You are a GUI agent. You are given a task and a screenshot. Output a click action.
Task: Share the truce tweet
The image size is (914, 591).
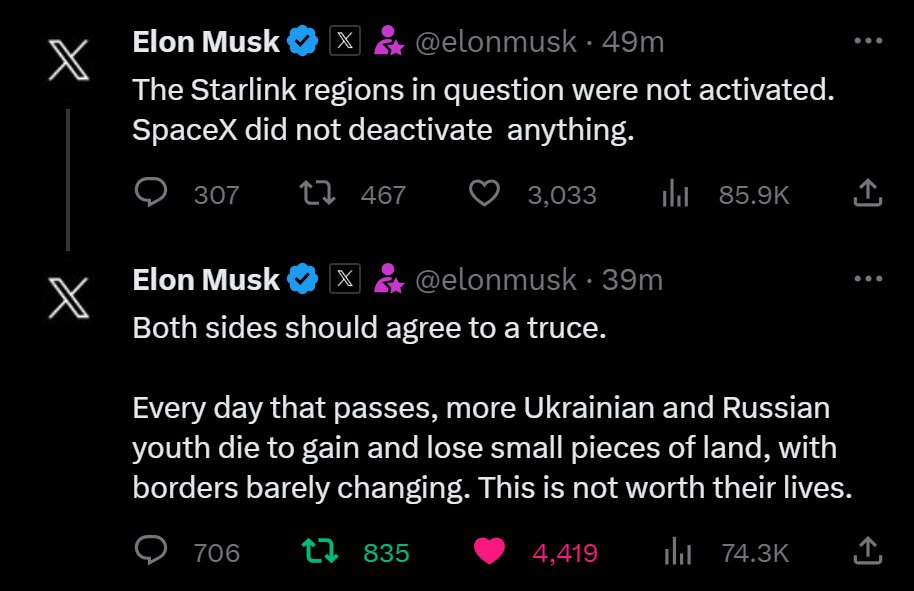click(x=866, y=551)
